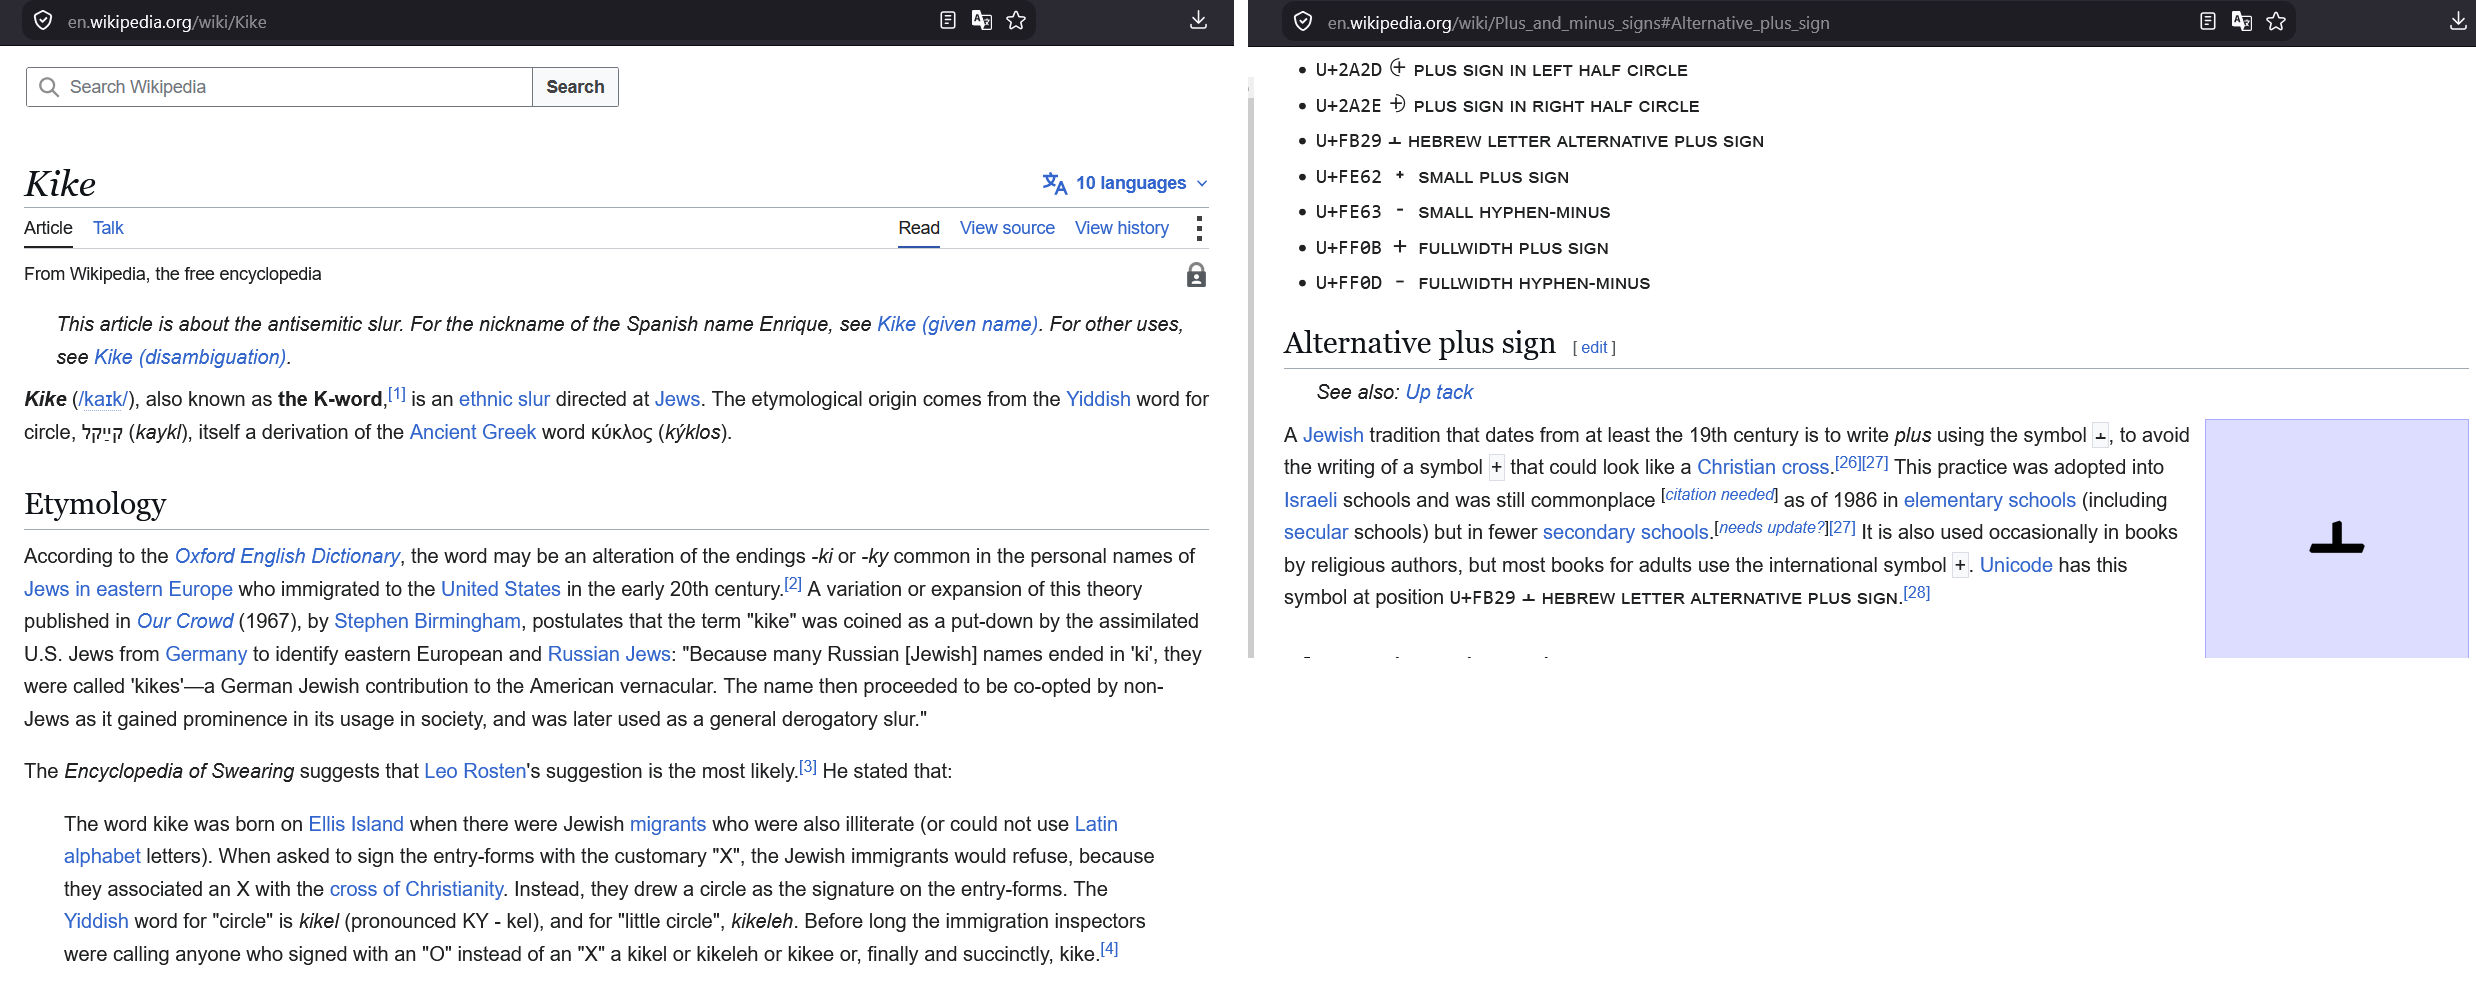Screen dimensions: 2476x1004
Task: Click the shield icon in the Kike page address bar
Action: tap(43, 21)
